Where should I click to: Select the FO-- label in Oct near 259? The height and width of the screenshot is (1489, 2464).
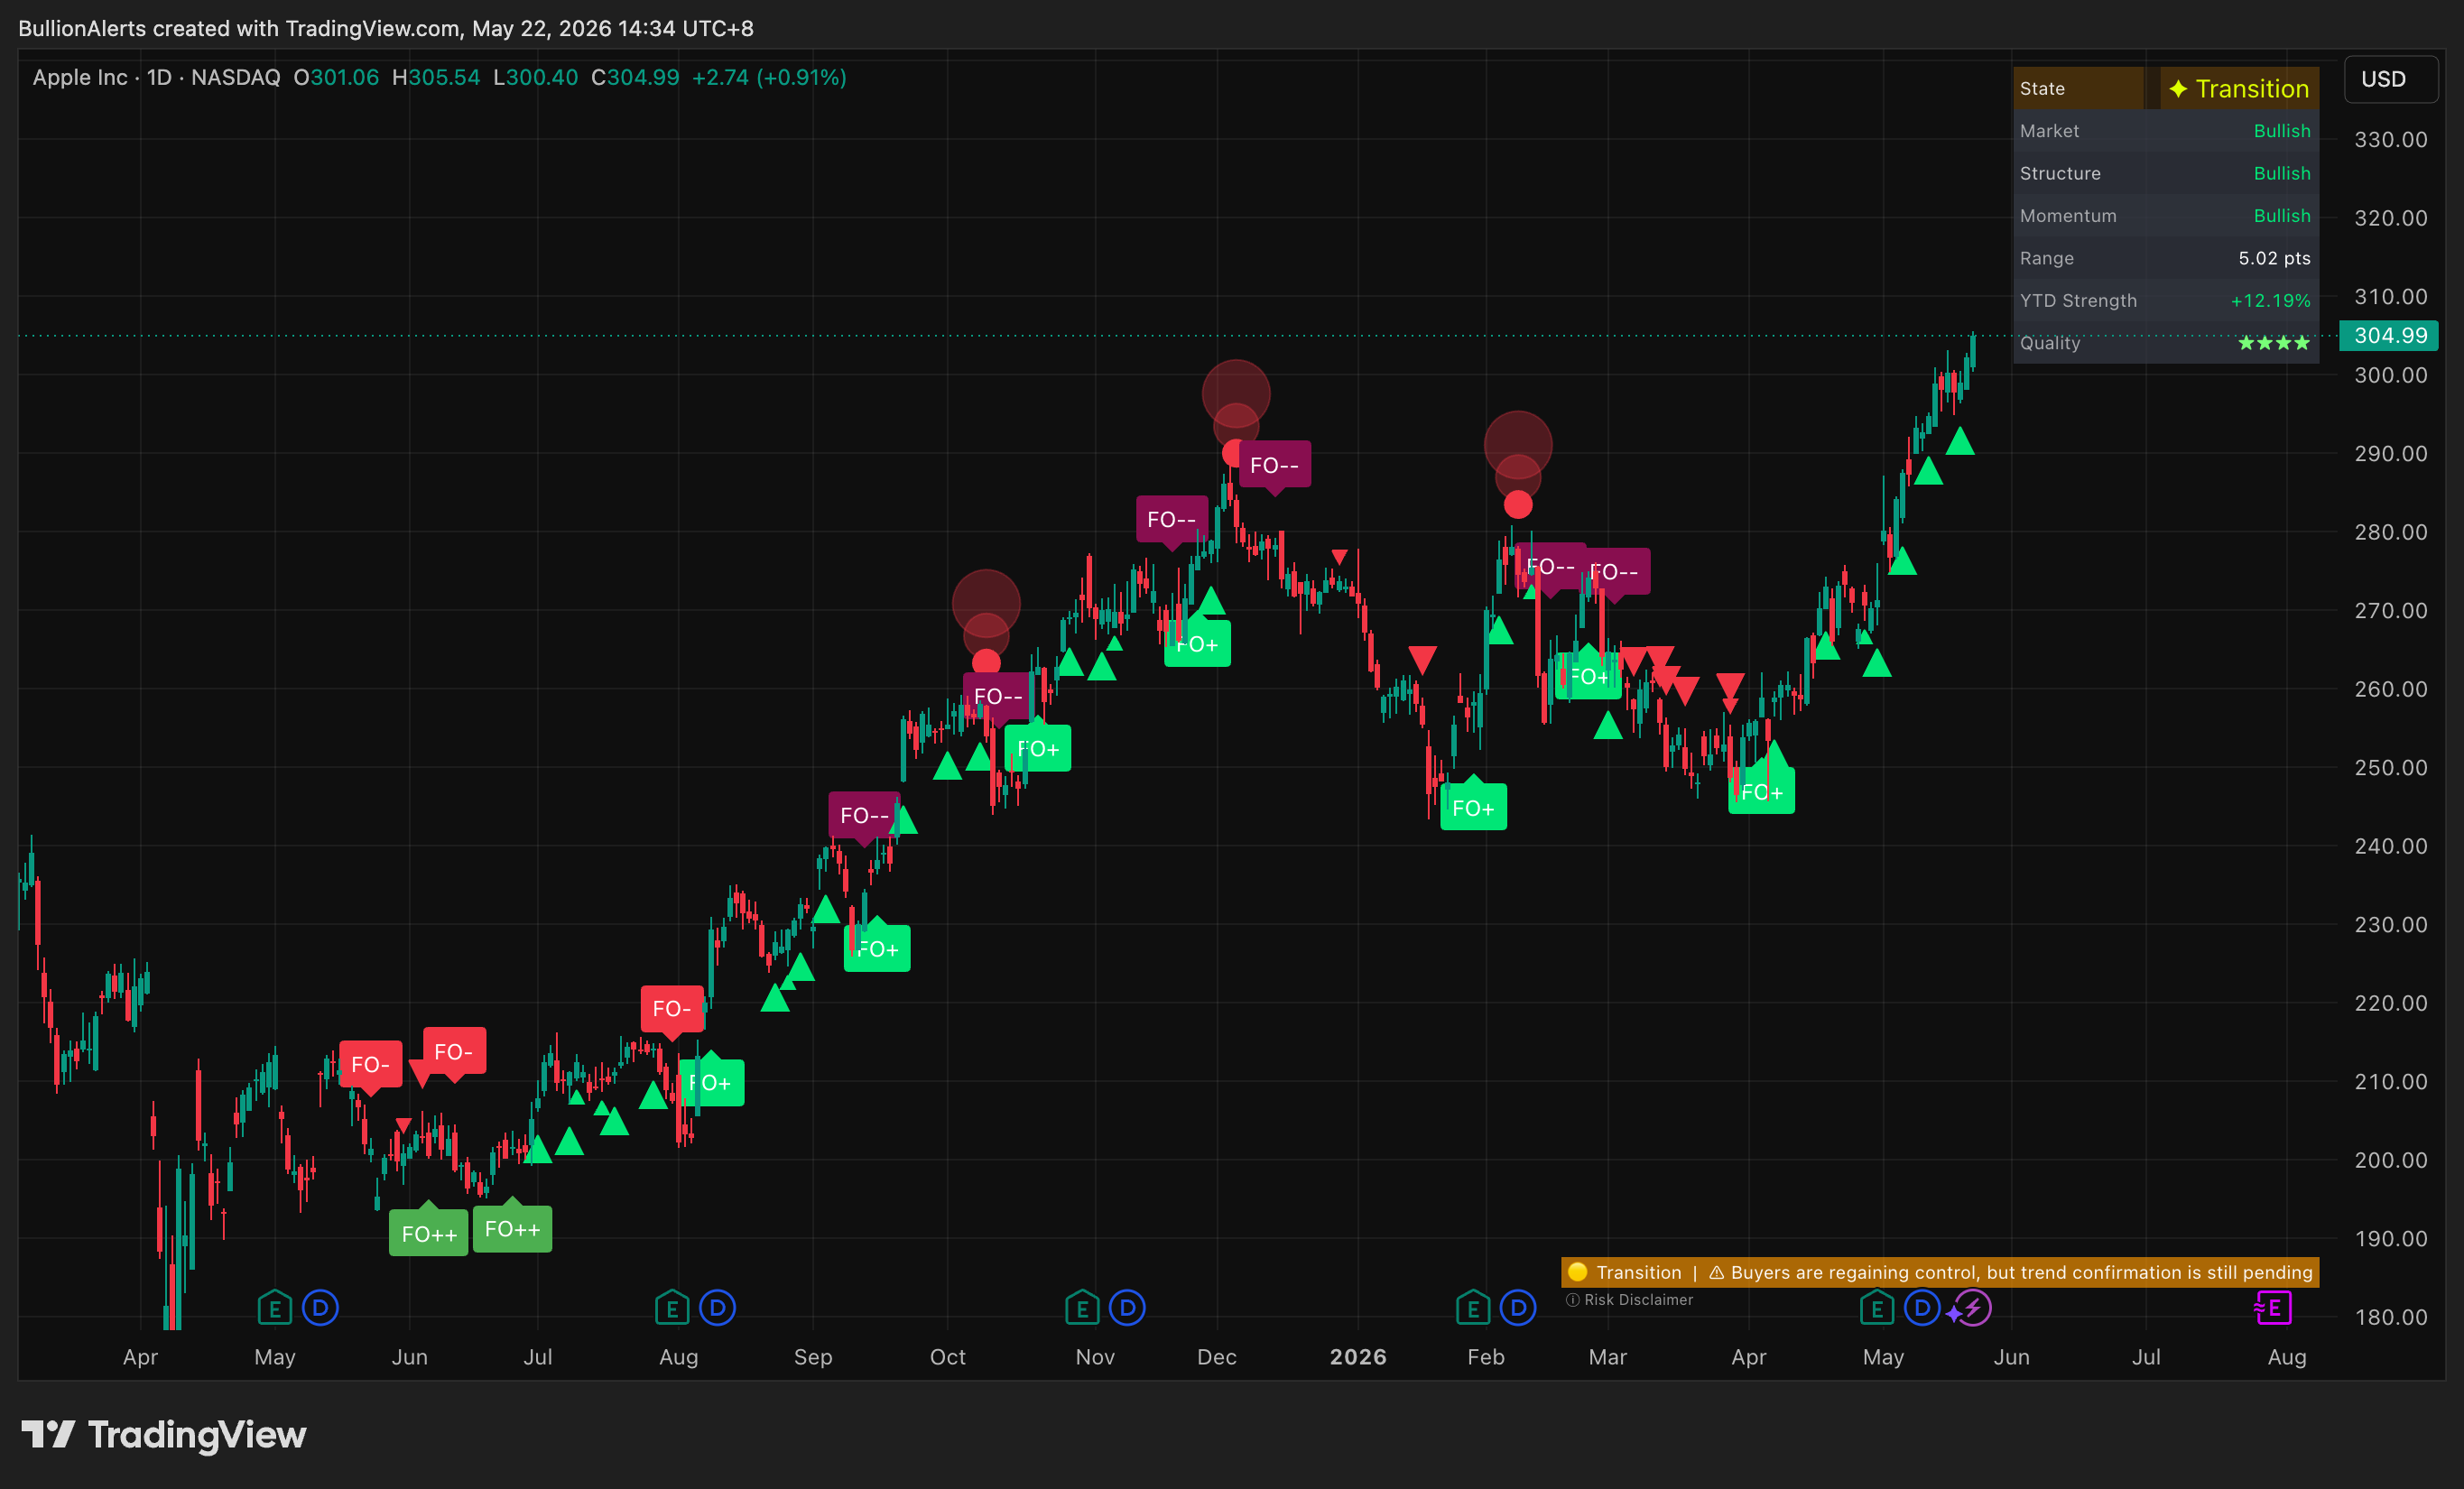click(x=998, y=696)
